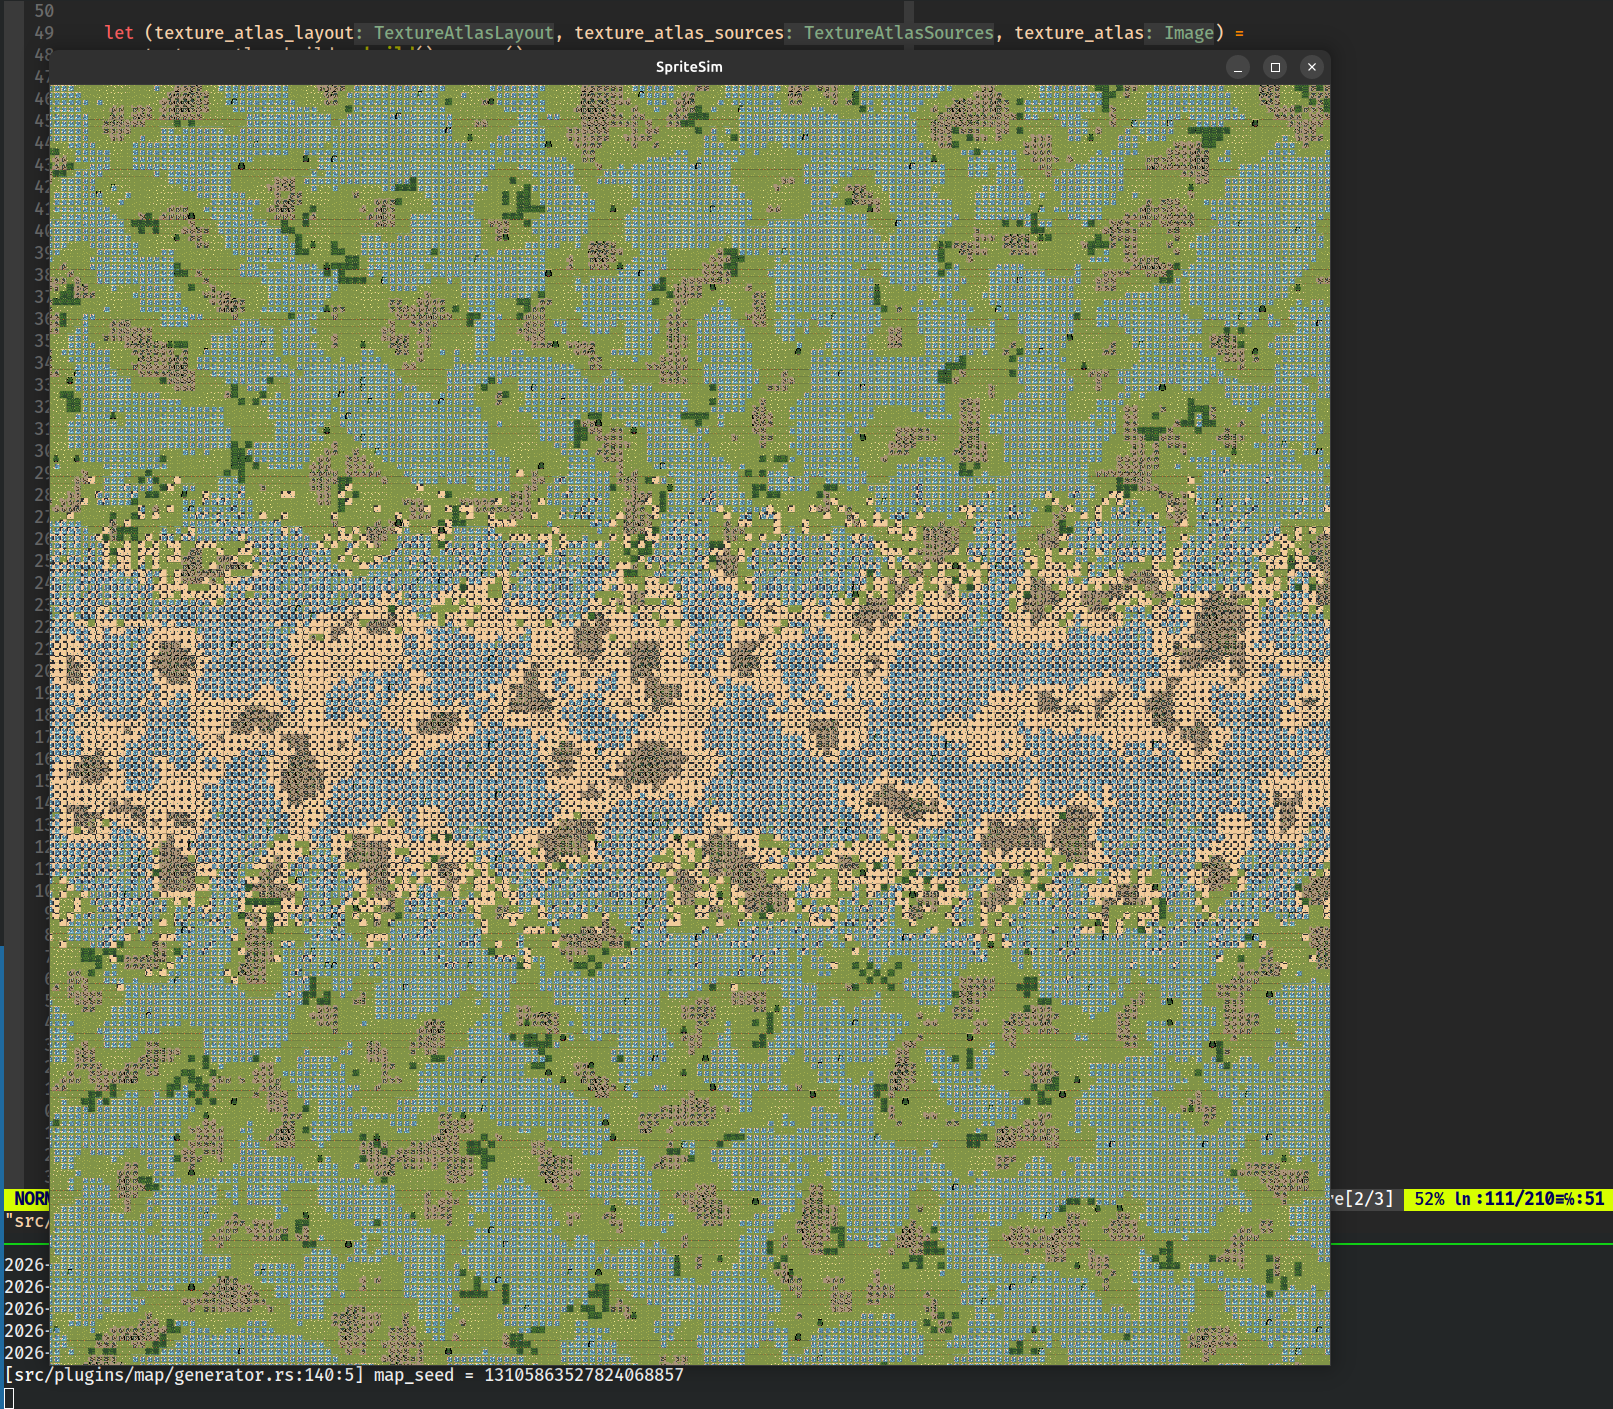Click the [2/3] indicator in the statusline
Screen dimensions: 1613x1409
(x=1368, y=1199)
